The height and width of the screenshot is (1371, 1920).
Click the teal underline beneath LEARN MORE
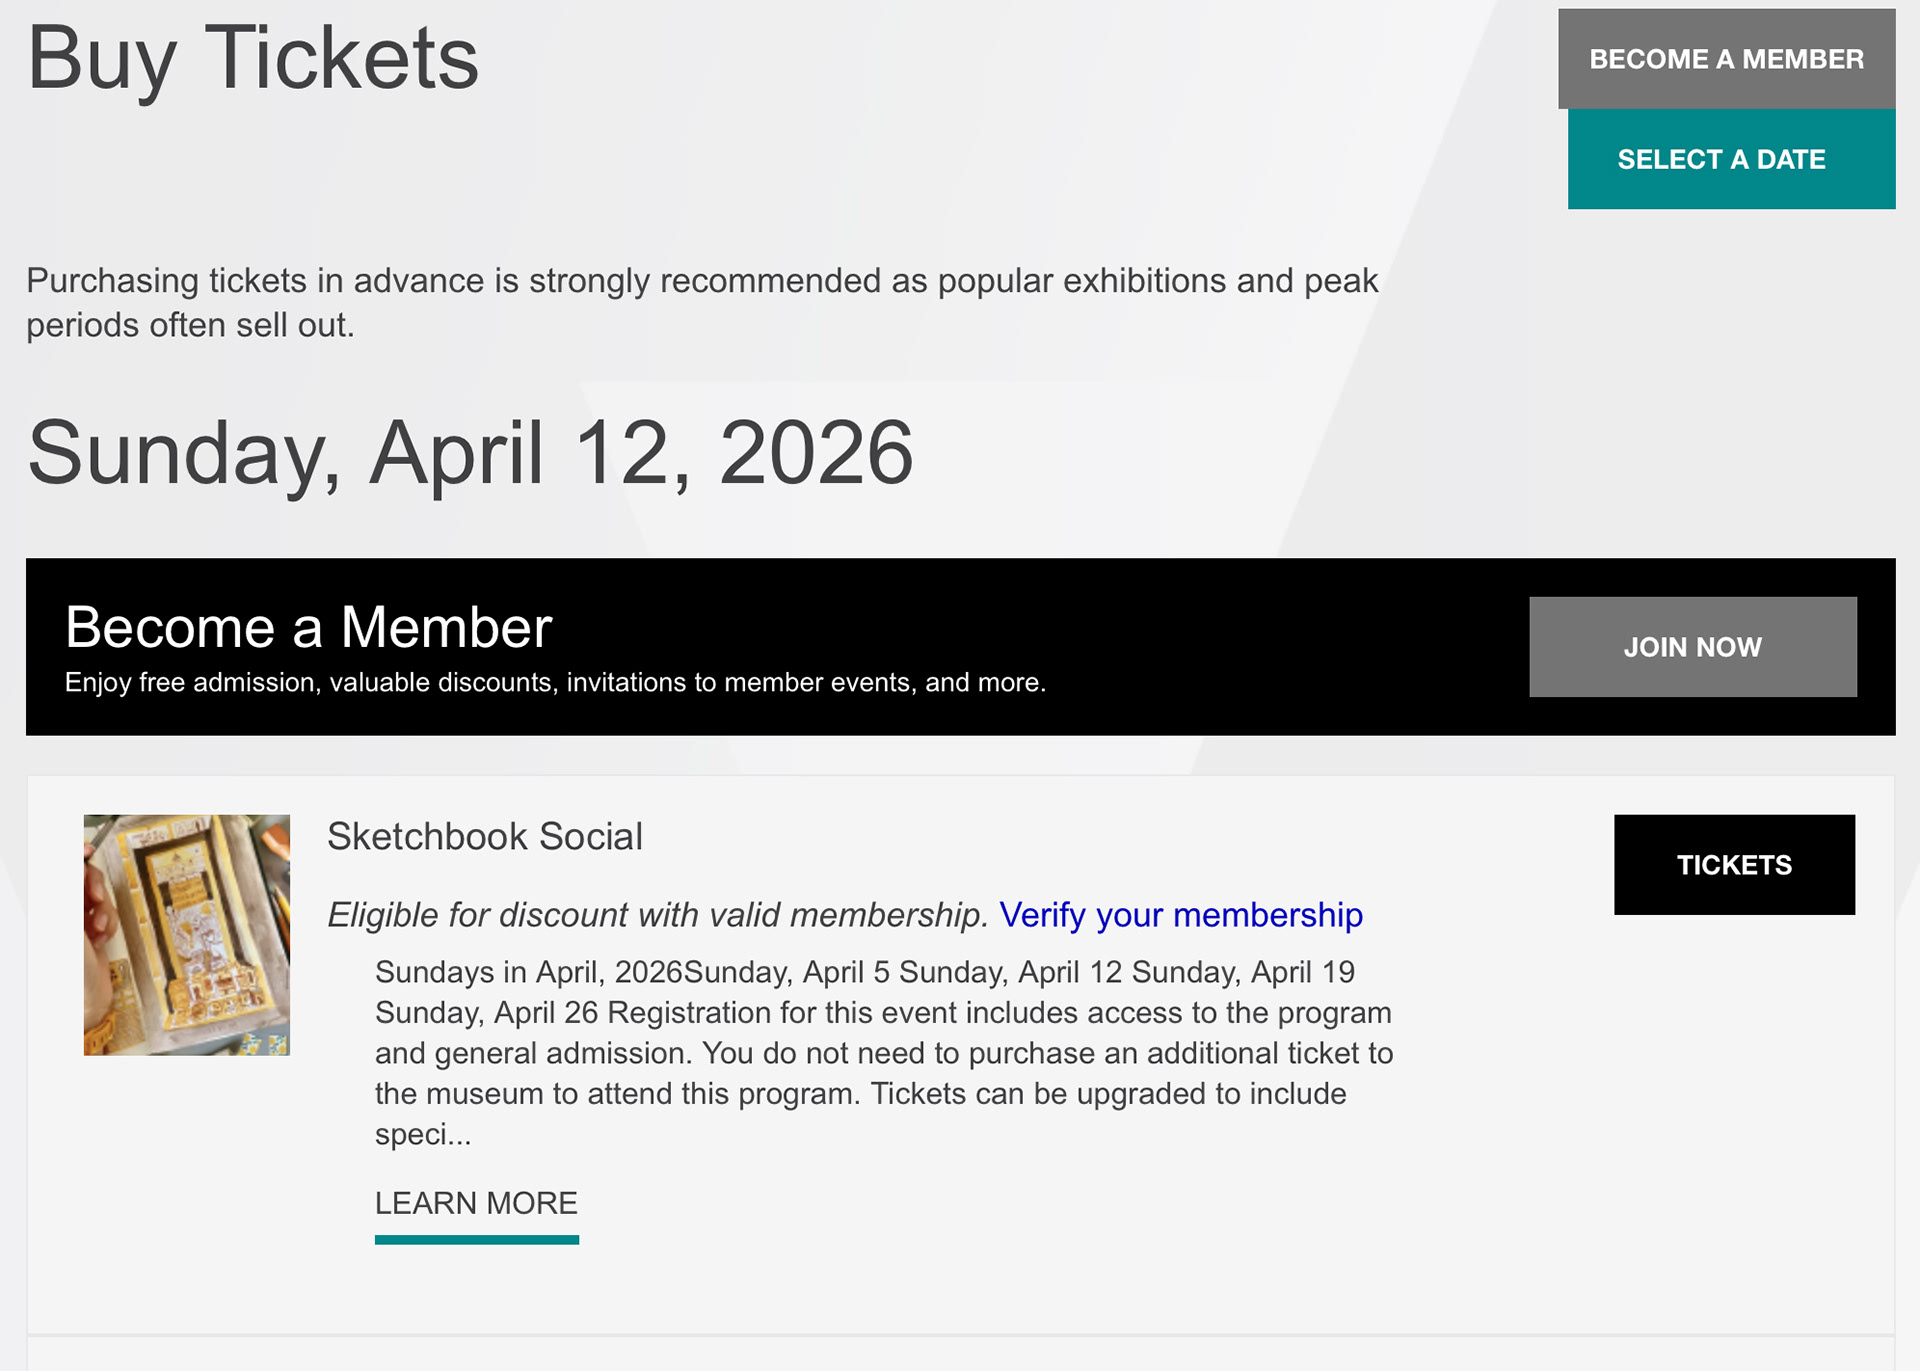476,1240
